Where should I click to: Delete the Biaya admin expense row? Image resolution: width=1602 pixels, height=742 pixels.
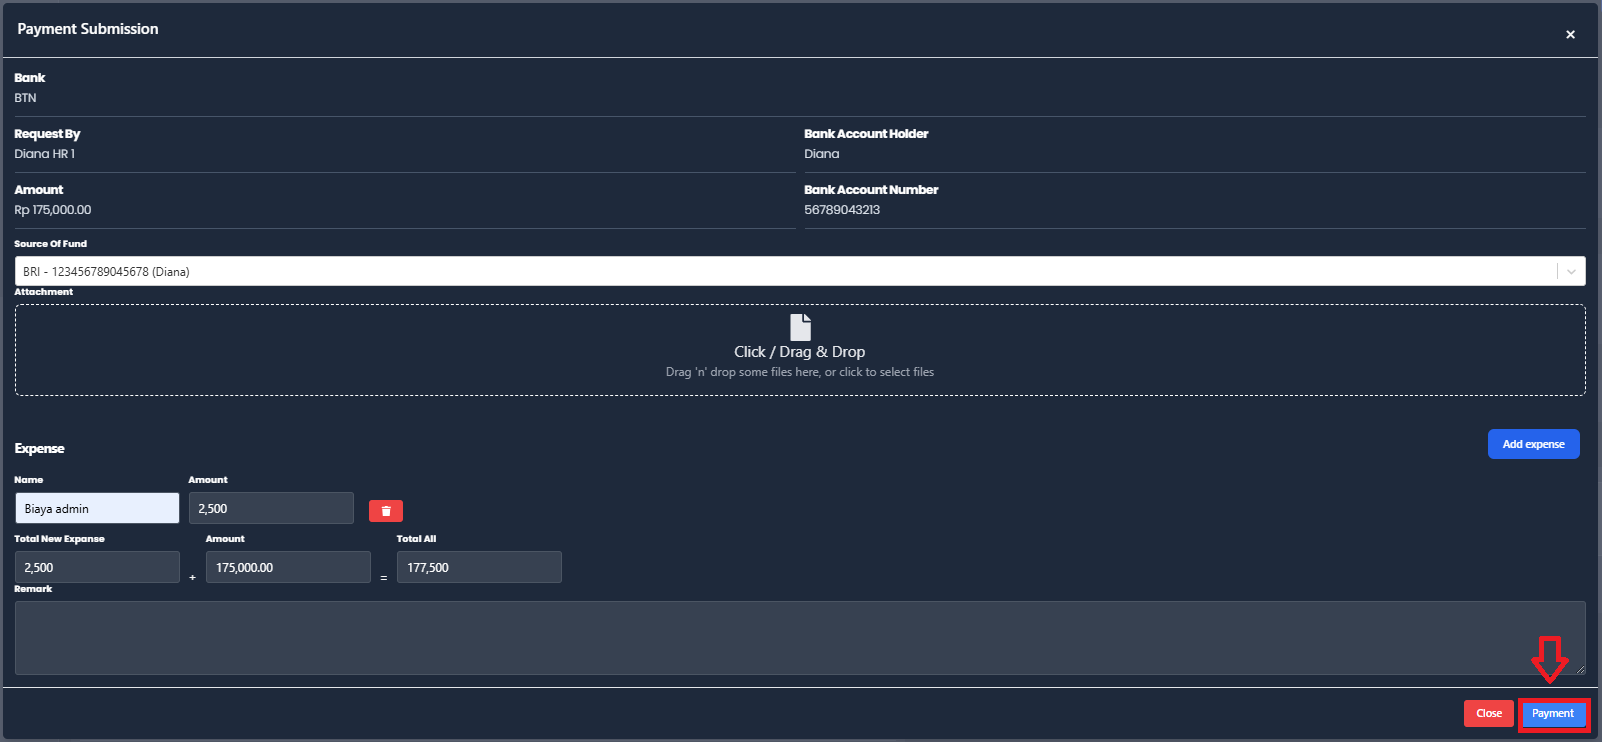[386, 511]
